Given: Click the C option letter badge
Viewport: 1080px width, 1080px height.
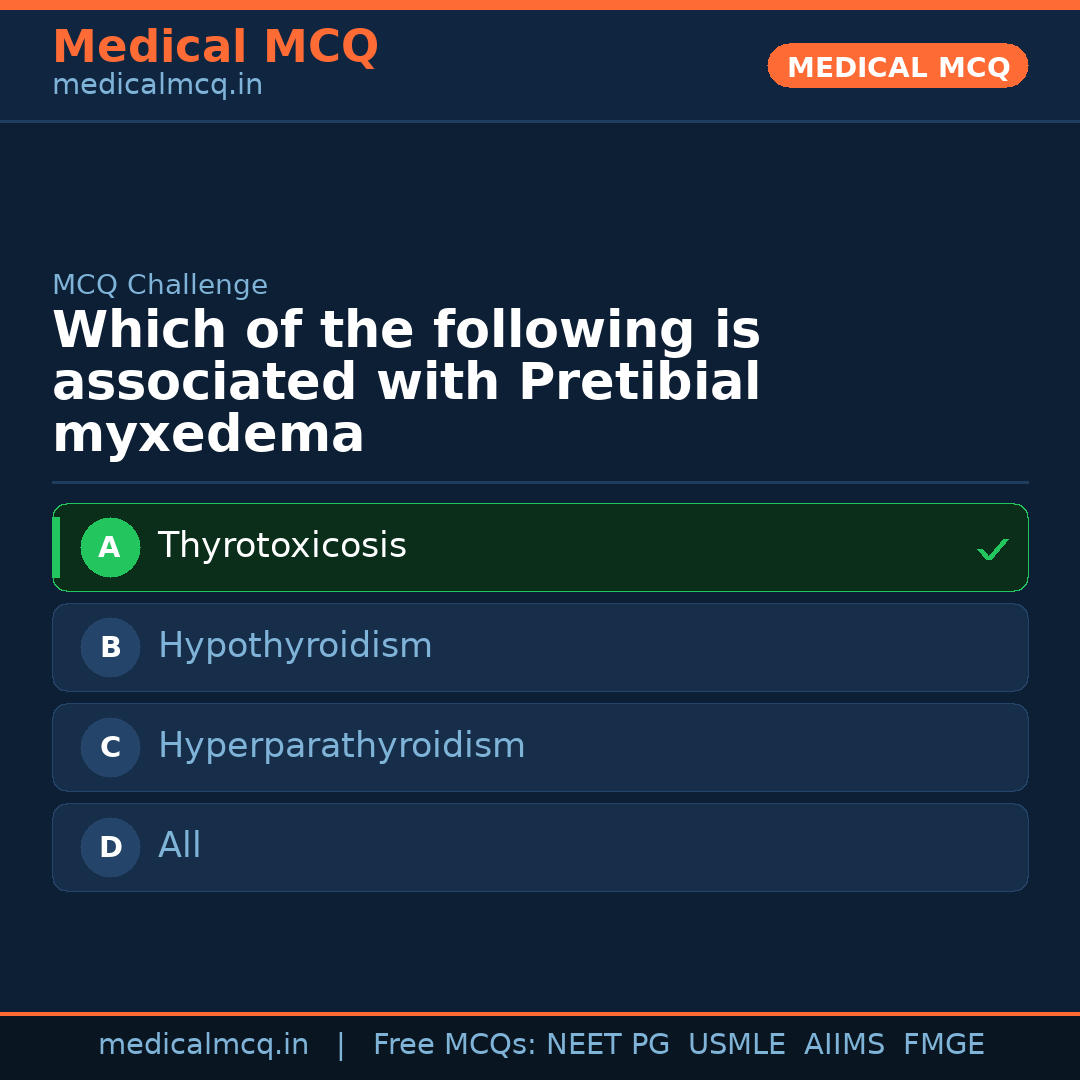Looking at the screenshot, I should click(110, 747).
